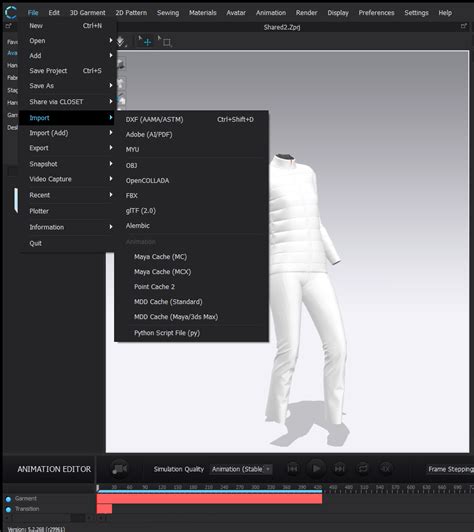The image size is (474, 532).
Task: Expand the Add submenu
Action: (68, 56)
